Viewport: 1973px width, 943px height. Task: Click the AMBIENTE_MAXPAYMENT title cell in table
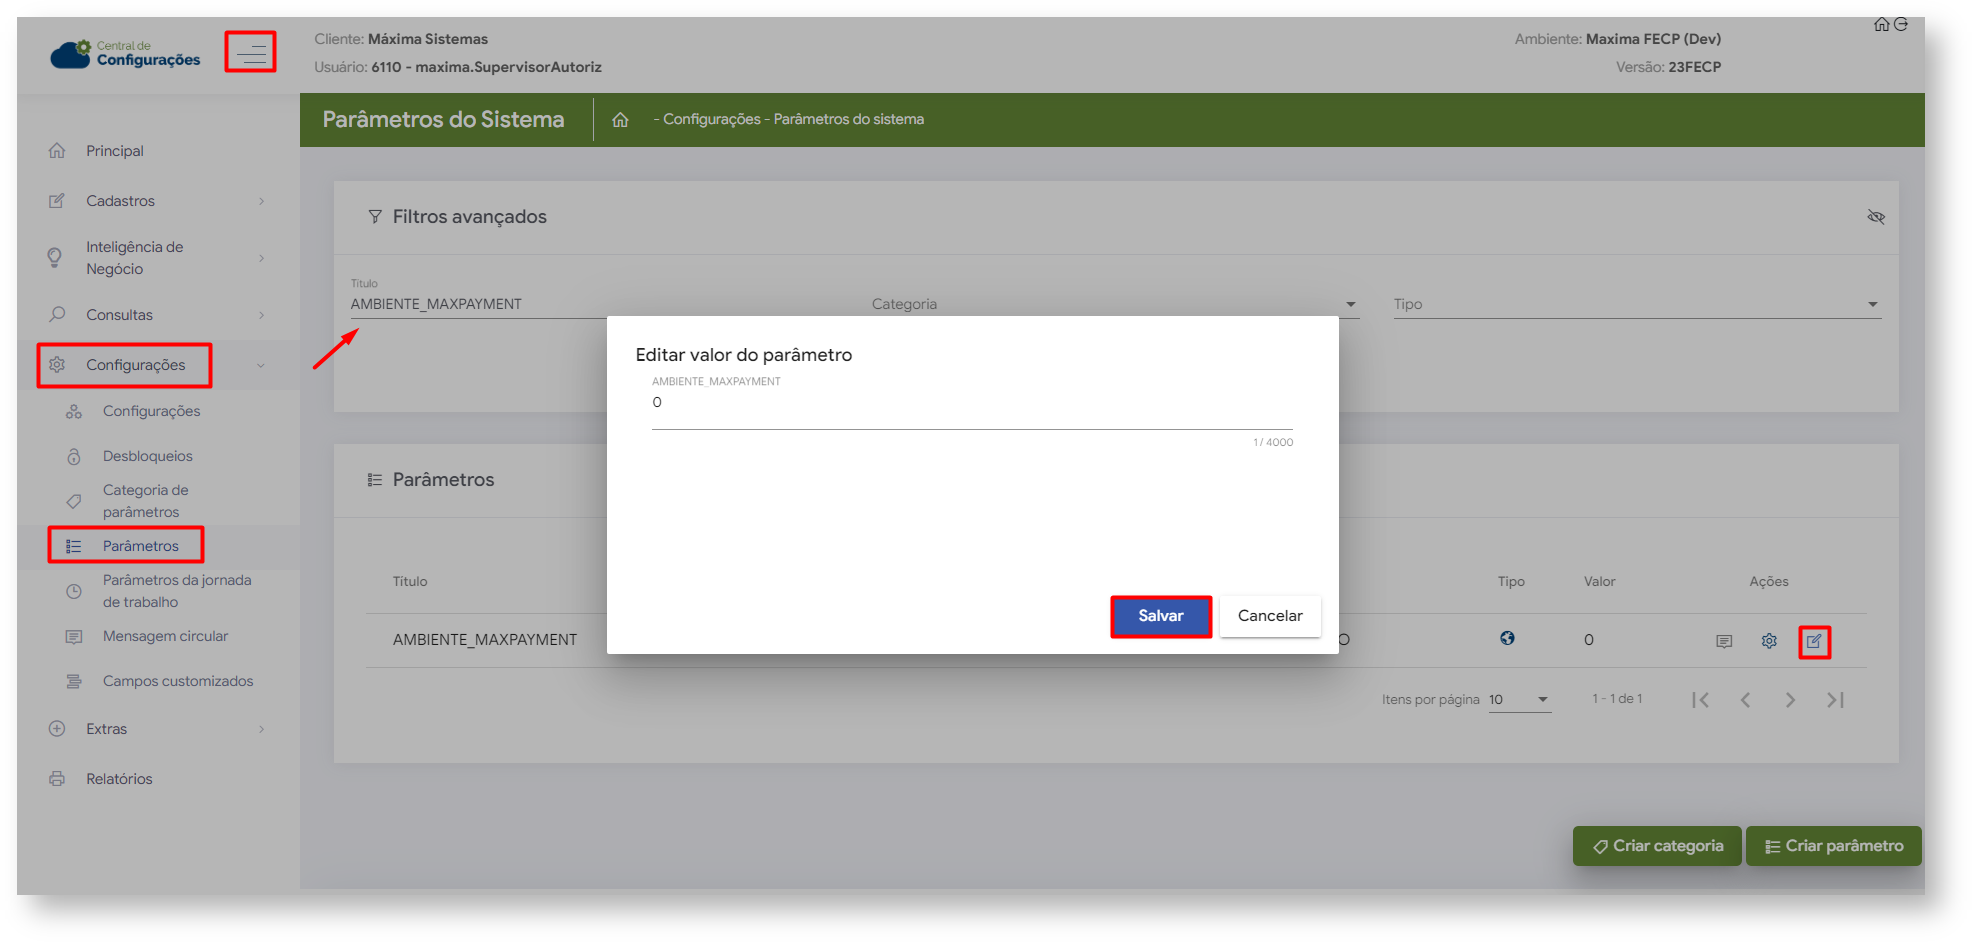485,640
